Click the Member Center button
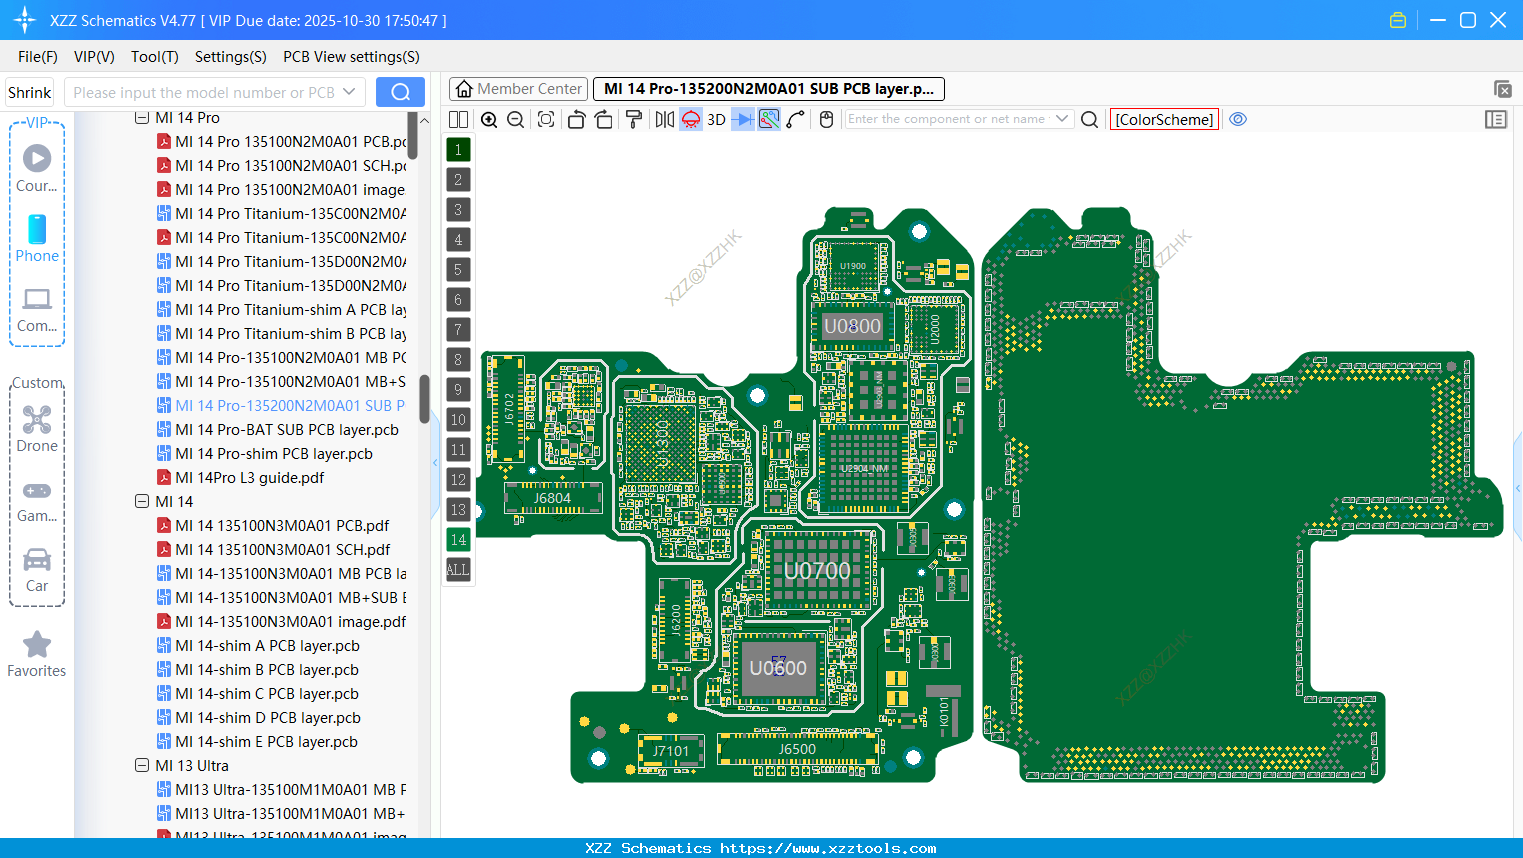Screen dimensions: 1523x858 click(518, 88)
